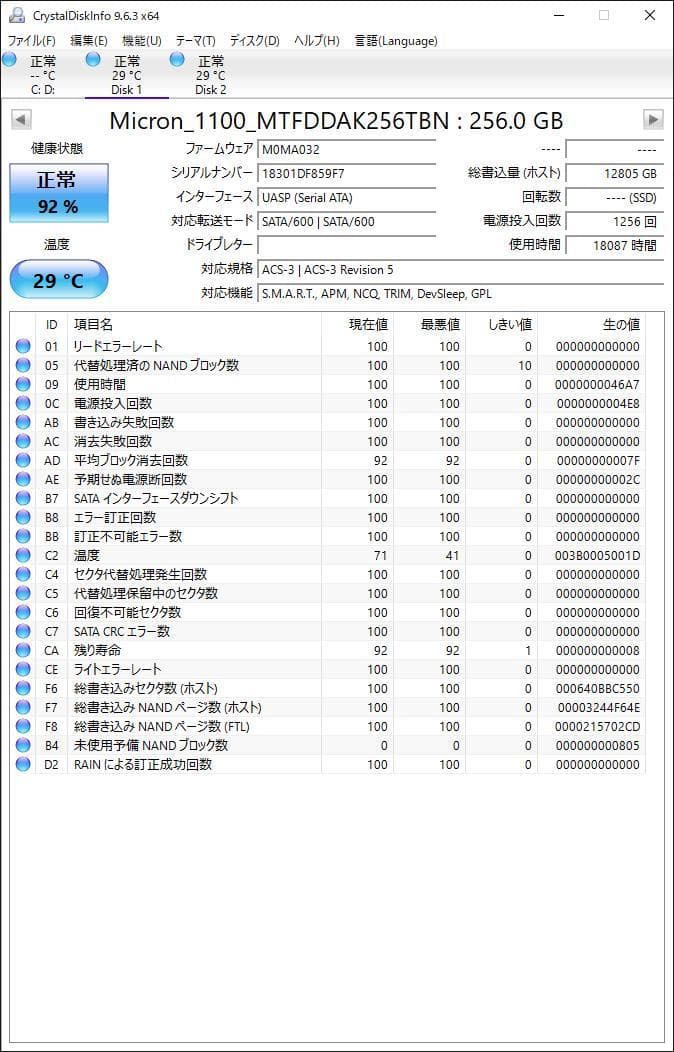The height and width of the screenshot is (1052, 674).
Task: Click the status orb for ID F8 row
Action: tap(23, 727)
